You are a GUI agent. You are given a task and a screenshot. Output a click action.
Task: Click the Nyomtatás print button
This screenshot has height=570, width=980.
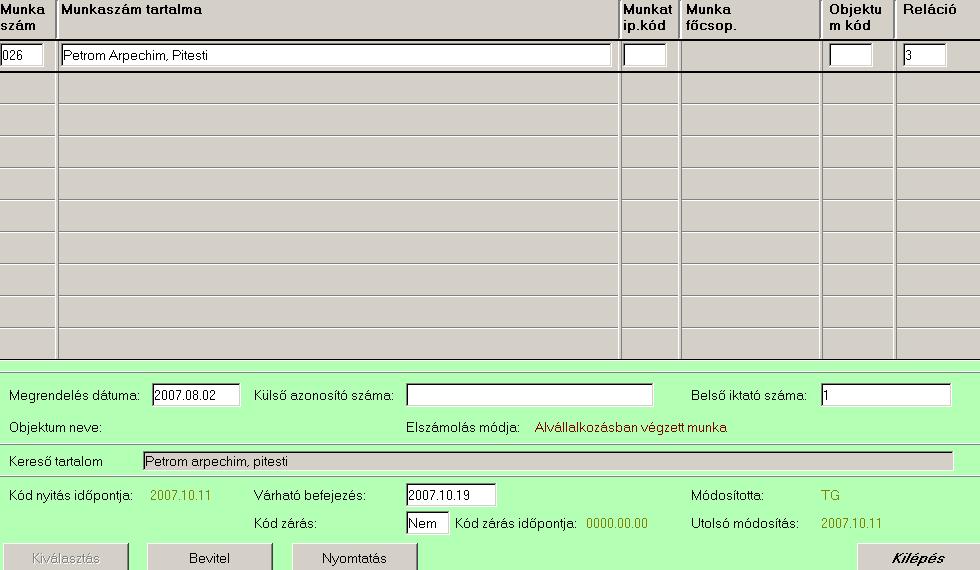click(354, 558)
